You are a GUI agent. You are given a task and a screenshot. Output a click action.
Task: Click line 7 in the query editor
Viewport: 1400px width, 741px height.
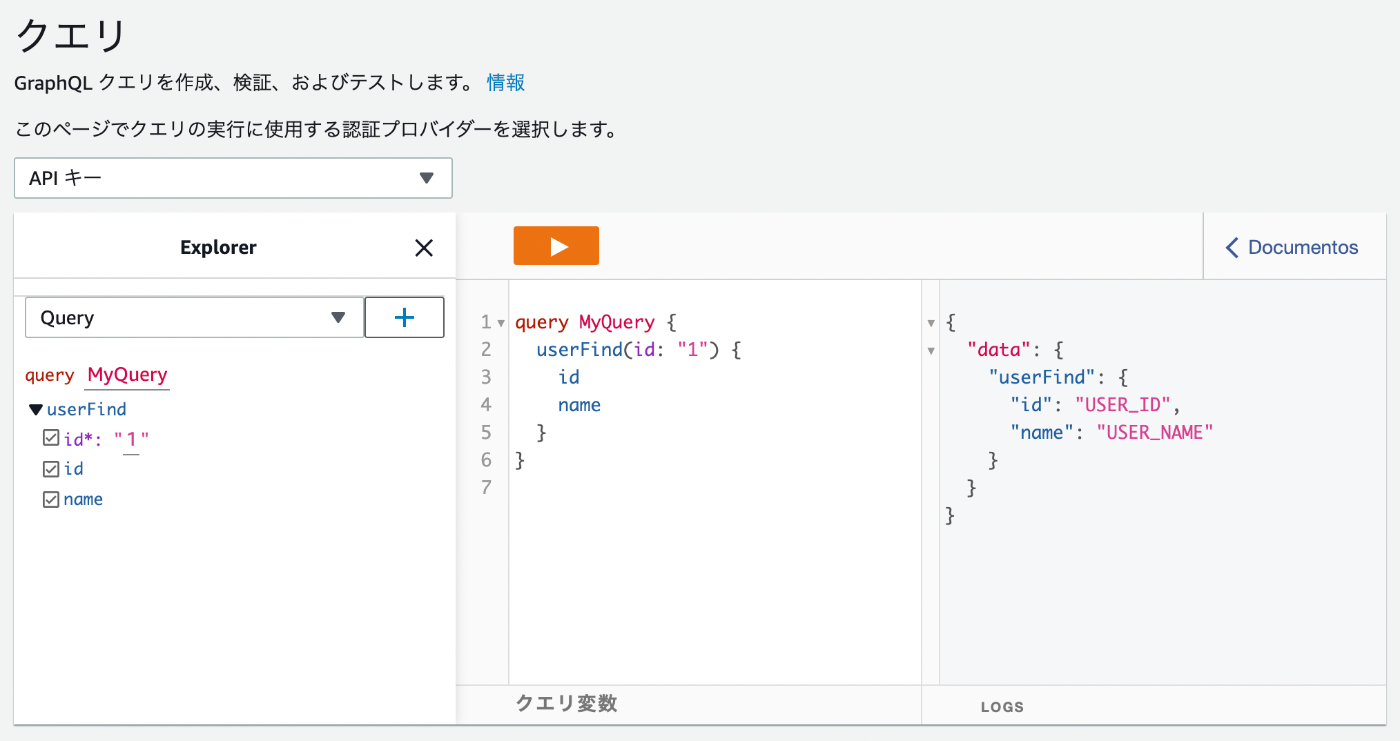pos(700,488)
